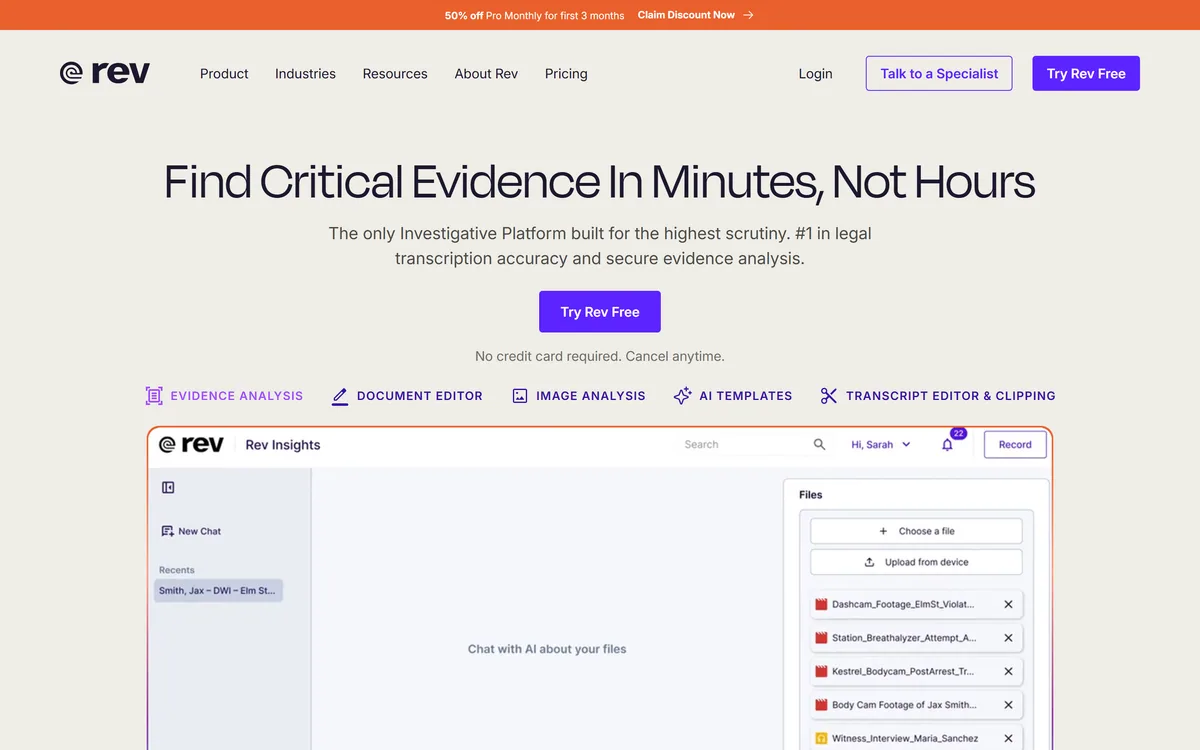Click the 50% off Pro Monthly banner text
Image resolution: width=1200 pixels, height=750 pixels.
coord(535,15)
